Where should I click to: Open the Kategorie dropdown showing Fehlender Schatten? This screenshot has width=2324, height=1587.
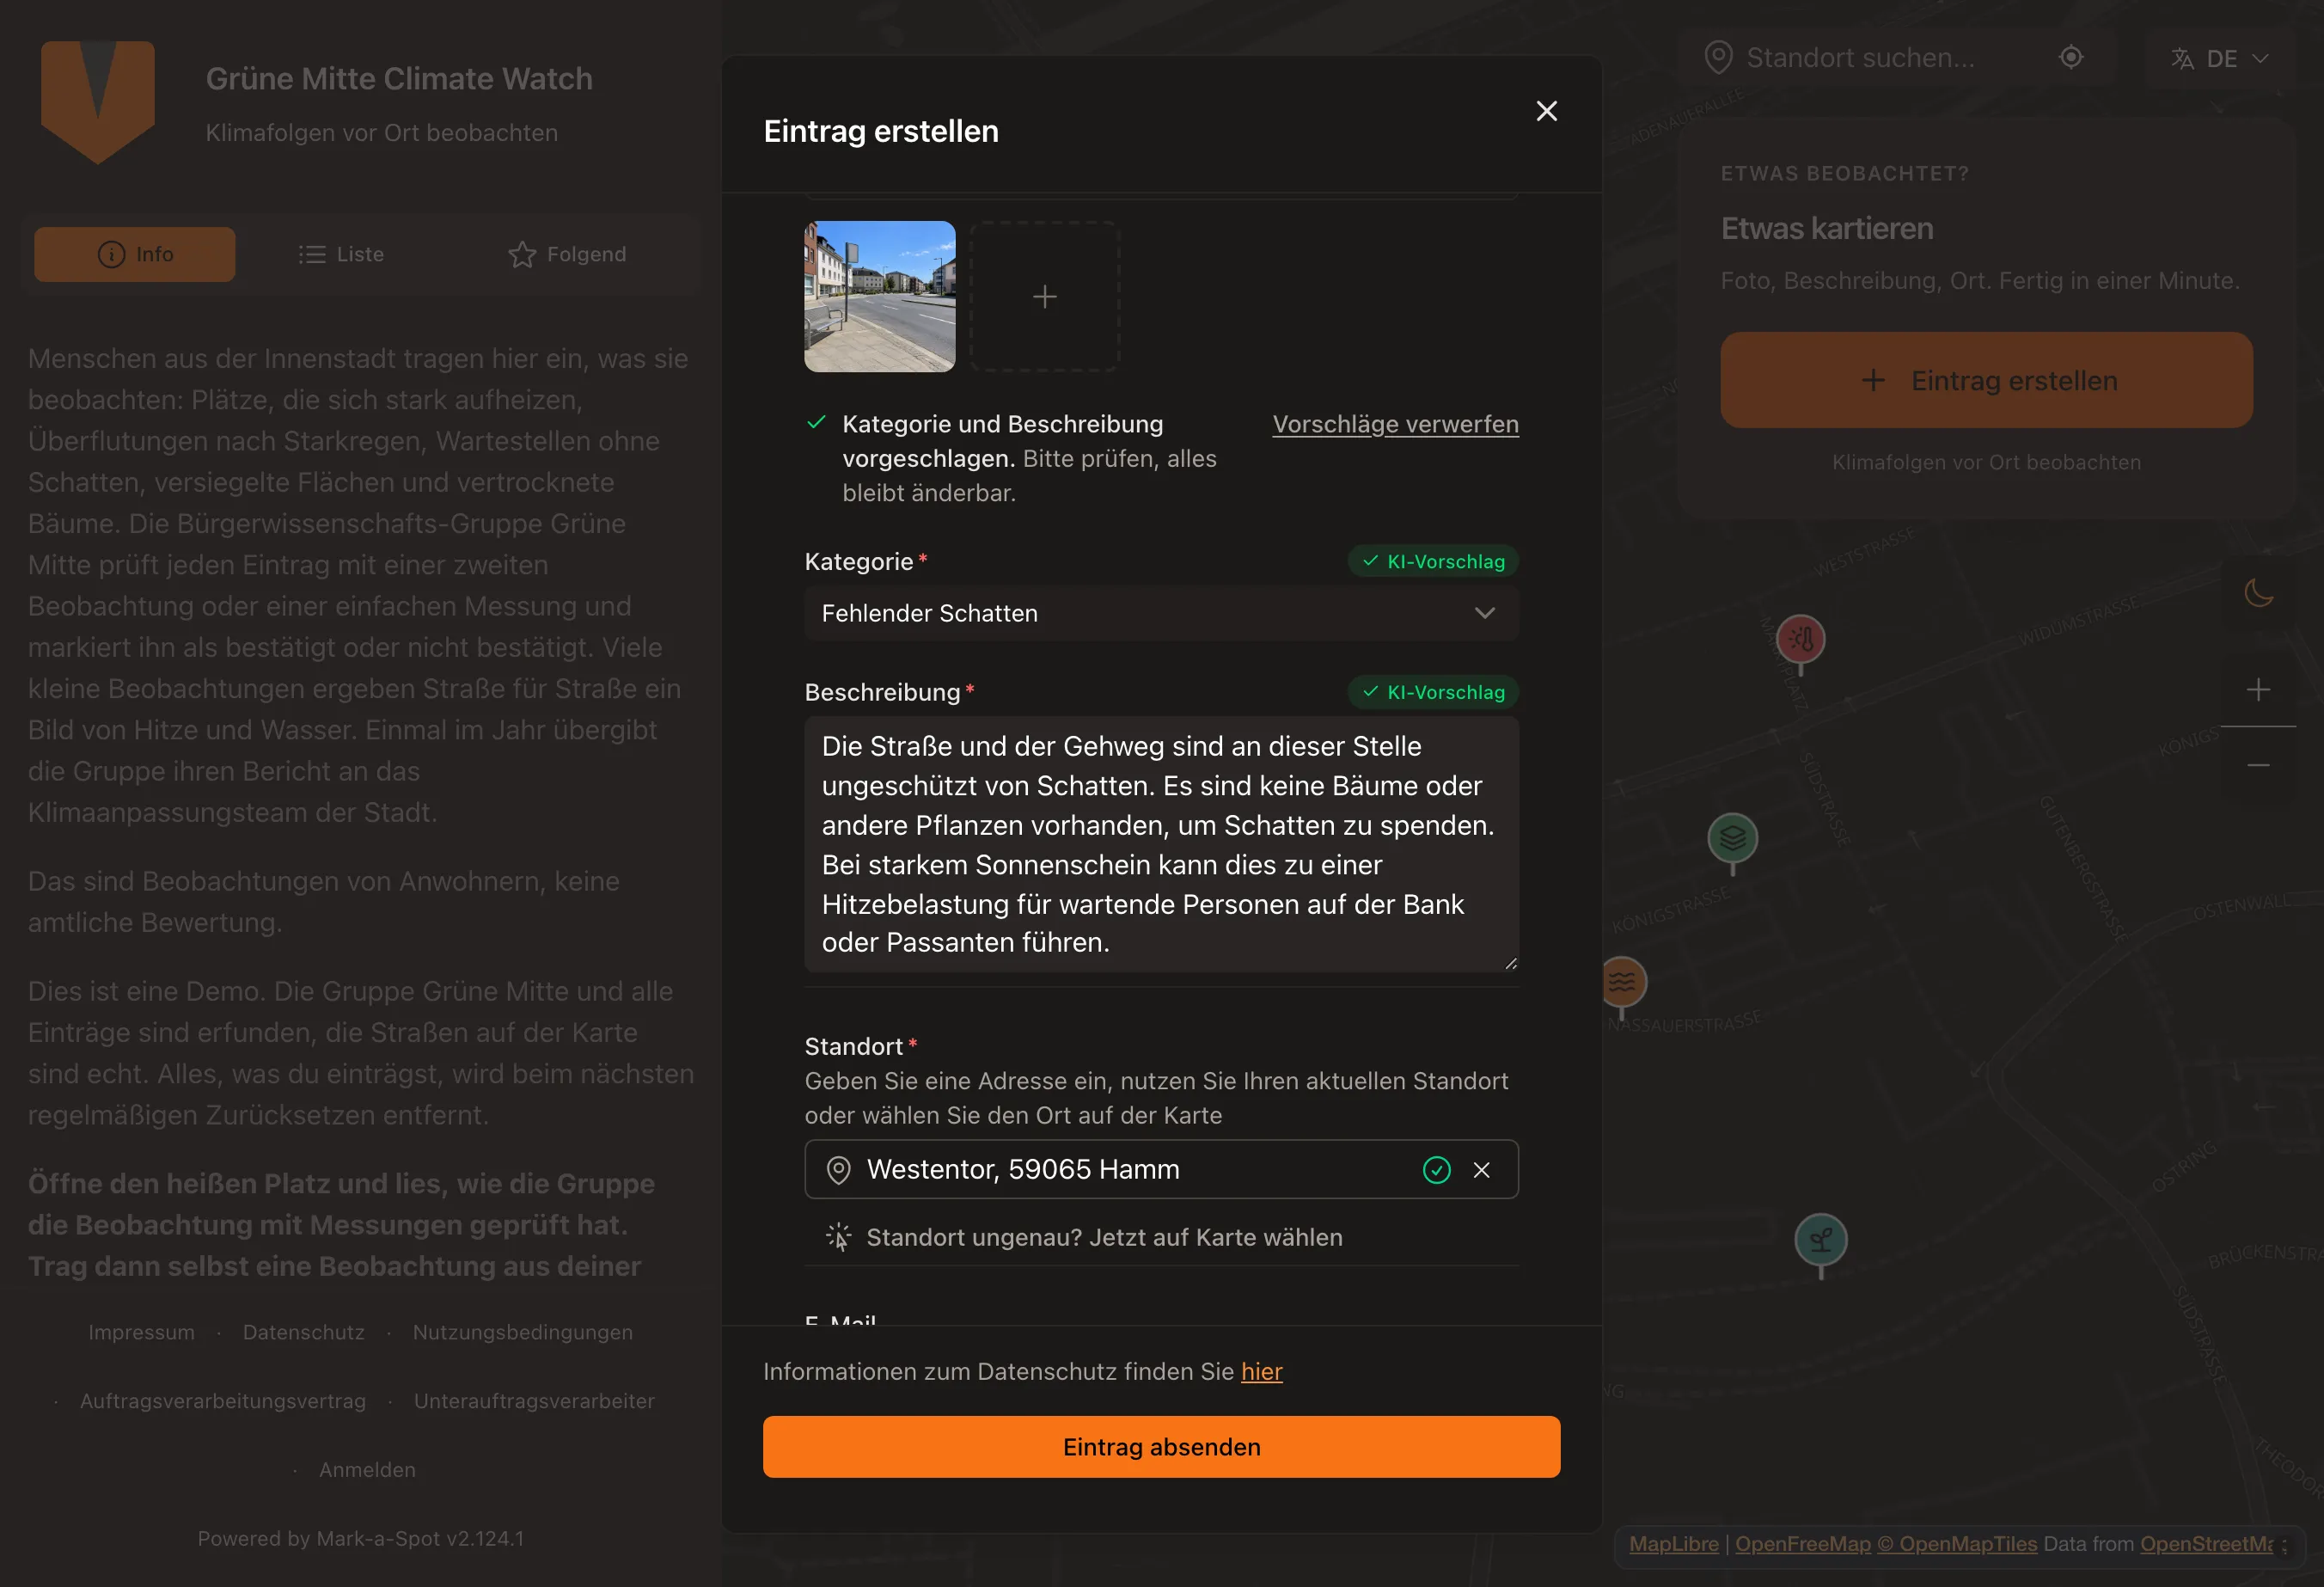pos(1161,613)
